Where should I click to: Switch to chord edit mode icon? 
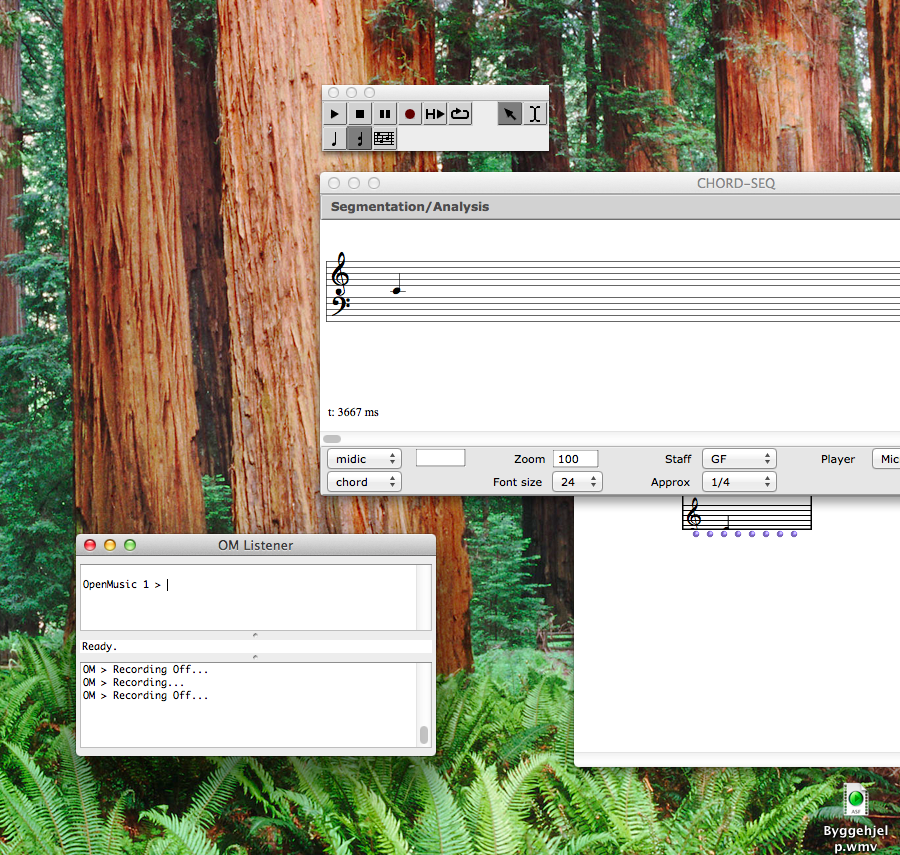360,138
